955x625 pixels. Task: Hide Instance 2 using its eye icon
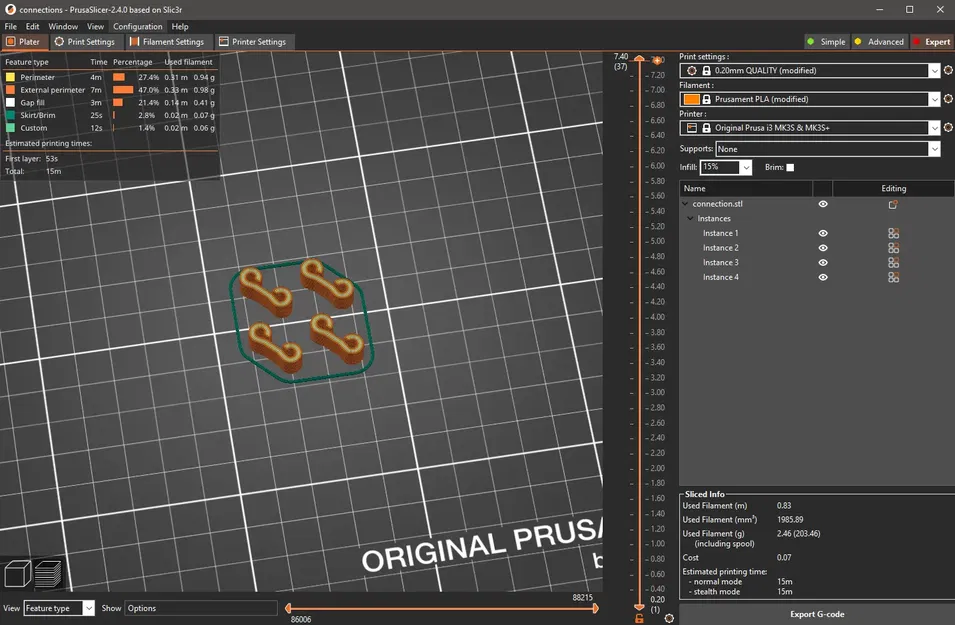click(x=823, y=248)
